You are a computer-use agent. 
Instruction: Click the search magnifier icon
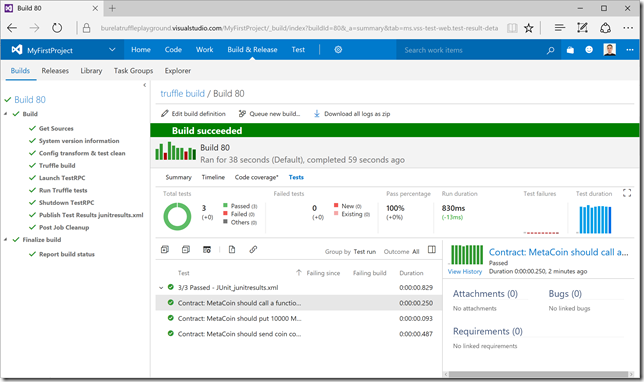point(550,50)
